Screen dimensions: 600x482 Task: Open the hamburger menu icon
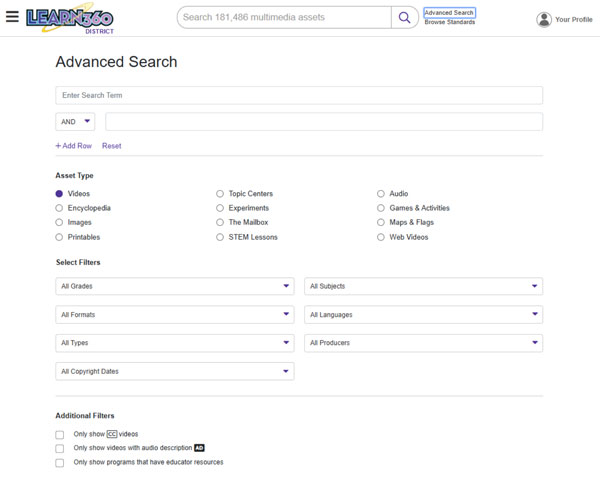coord(12,17)
